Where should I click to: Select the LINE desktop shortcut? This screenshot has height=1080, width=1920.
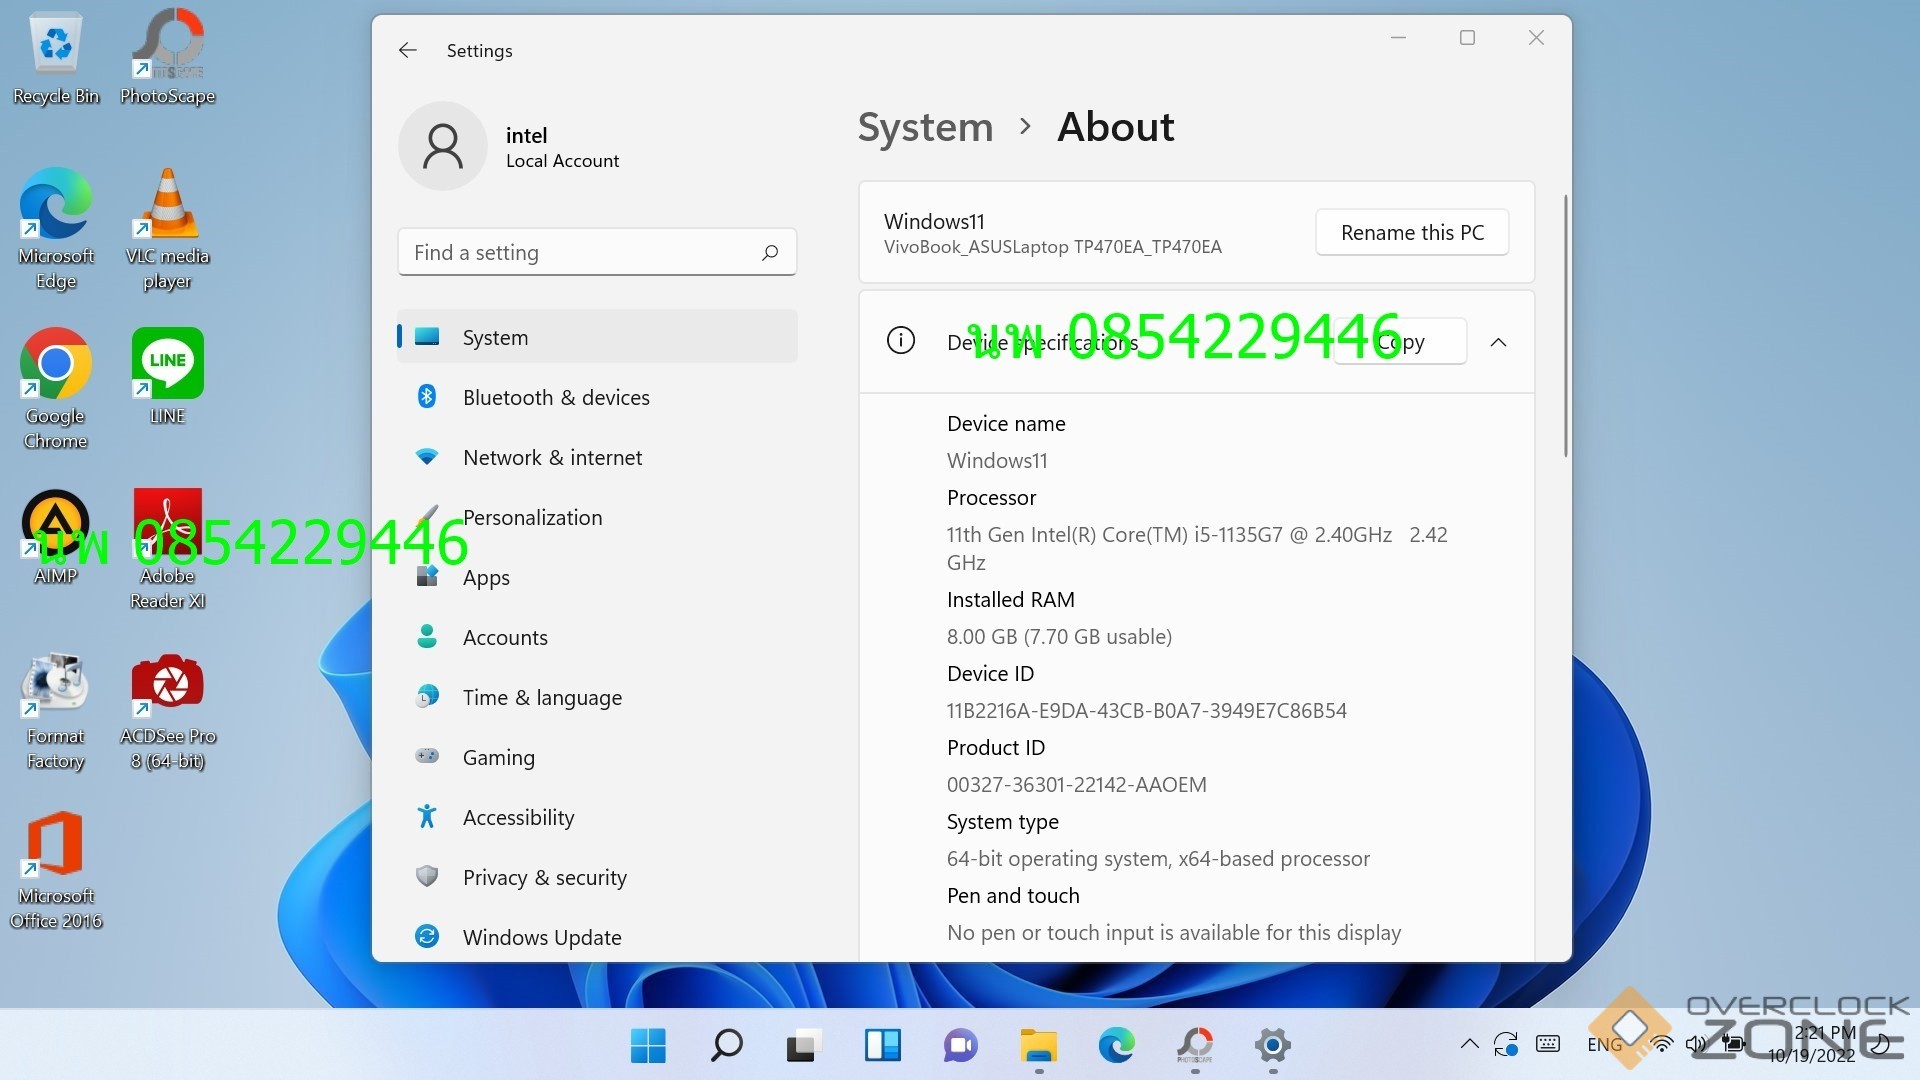pyautogui.click(x=168, y=377)
